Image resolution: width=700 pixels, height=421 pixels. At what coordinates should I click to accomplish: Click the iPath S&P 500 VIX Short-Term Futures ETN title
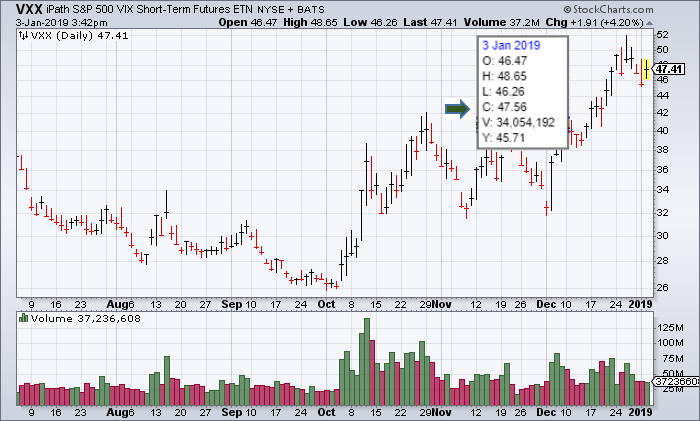point(150,9)
